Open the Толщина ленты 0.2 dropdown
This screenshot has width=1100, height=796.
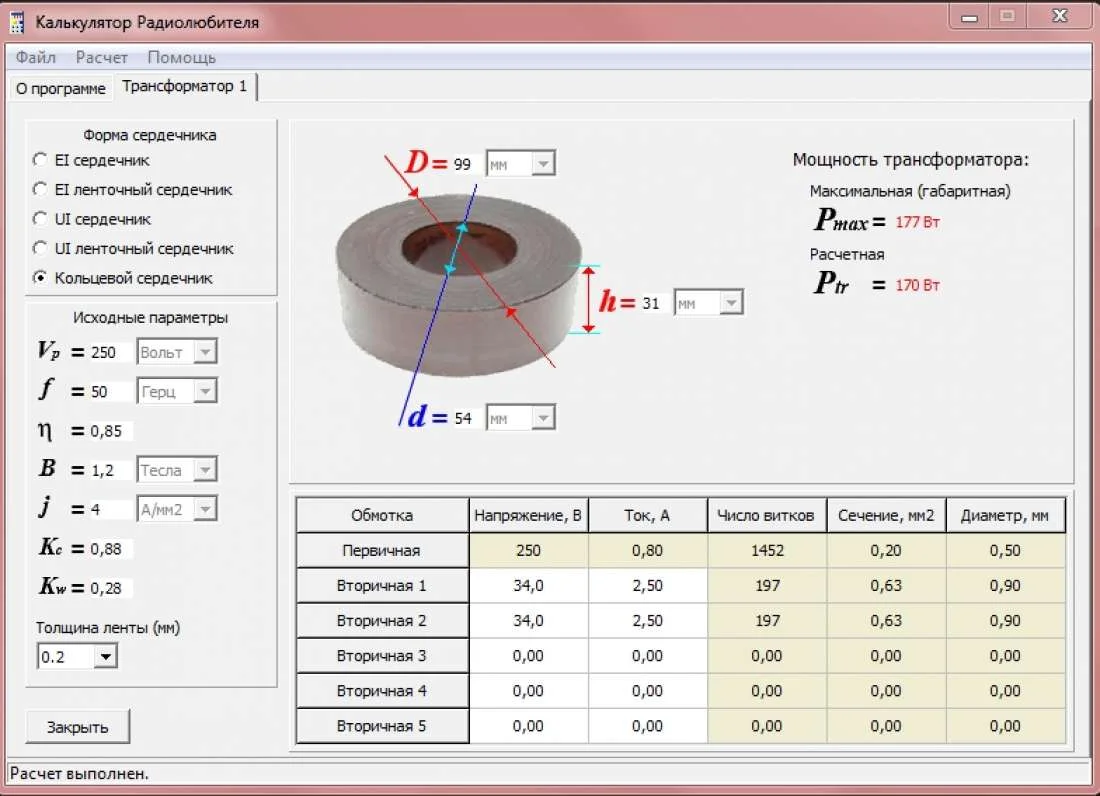click(x=77, y=656)
